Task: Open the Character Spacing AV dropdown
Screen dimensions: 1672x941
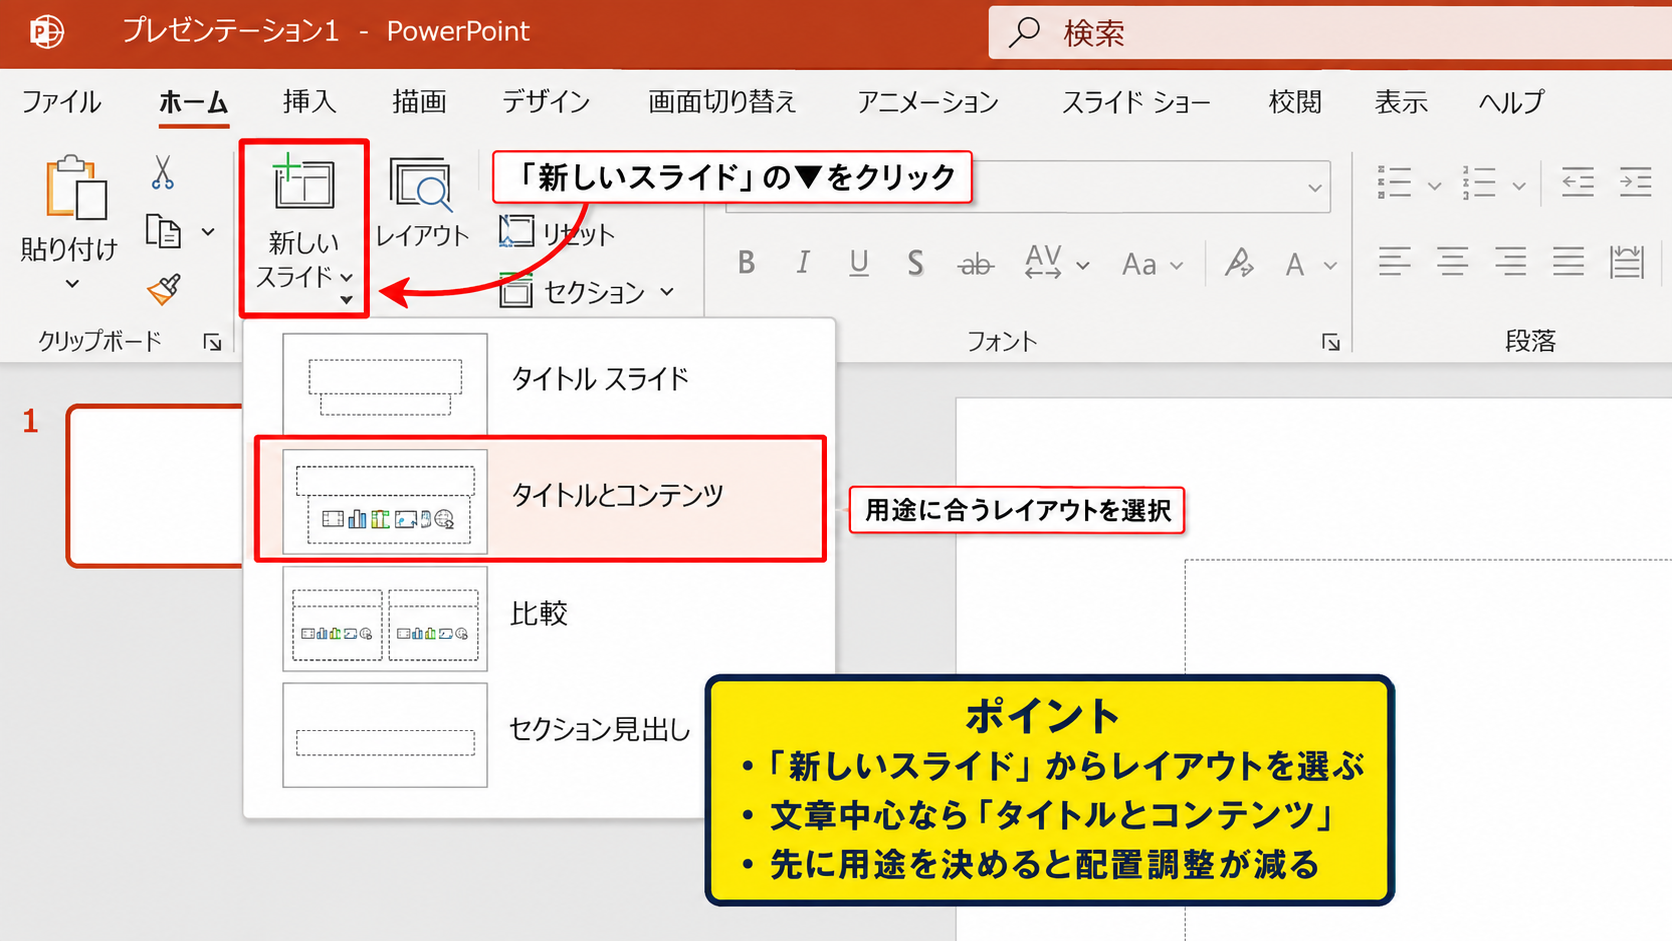Action: pos(1083,265)
